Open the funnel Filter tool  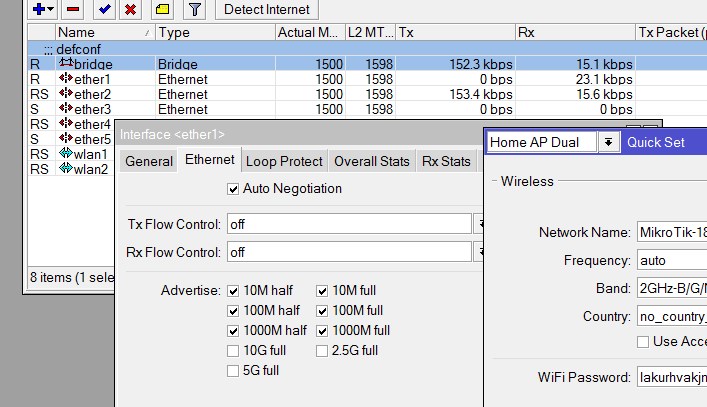coord(195,9)
